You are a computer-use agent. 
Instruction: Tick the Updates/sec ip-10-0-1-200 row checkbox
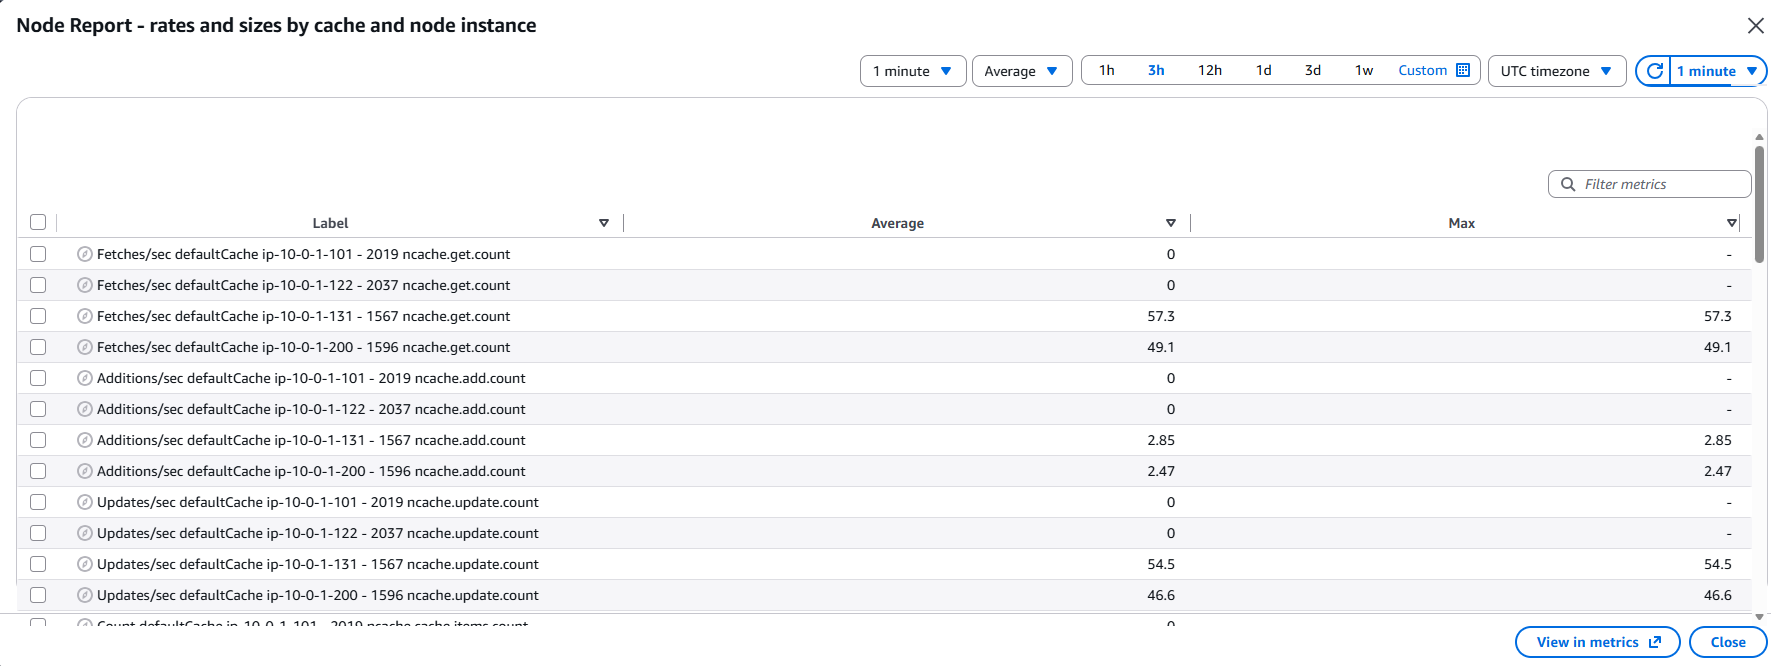[38, 595]
